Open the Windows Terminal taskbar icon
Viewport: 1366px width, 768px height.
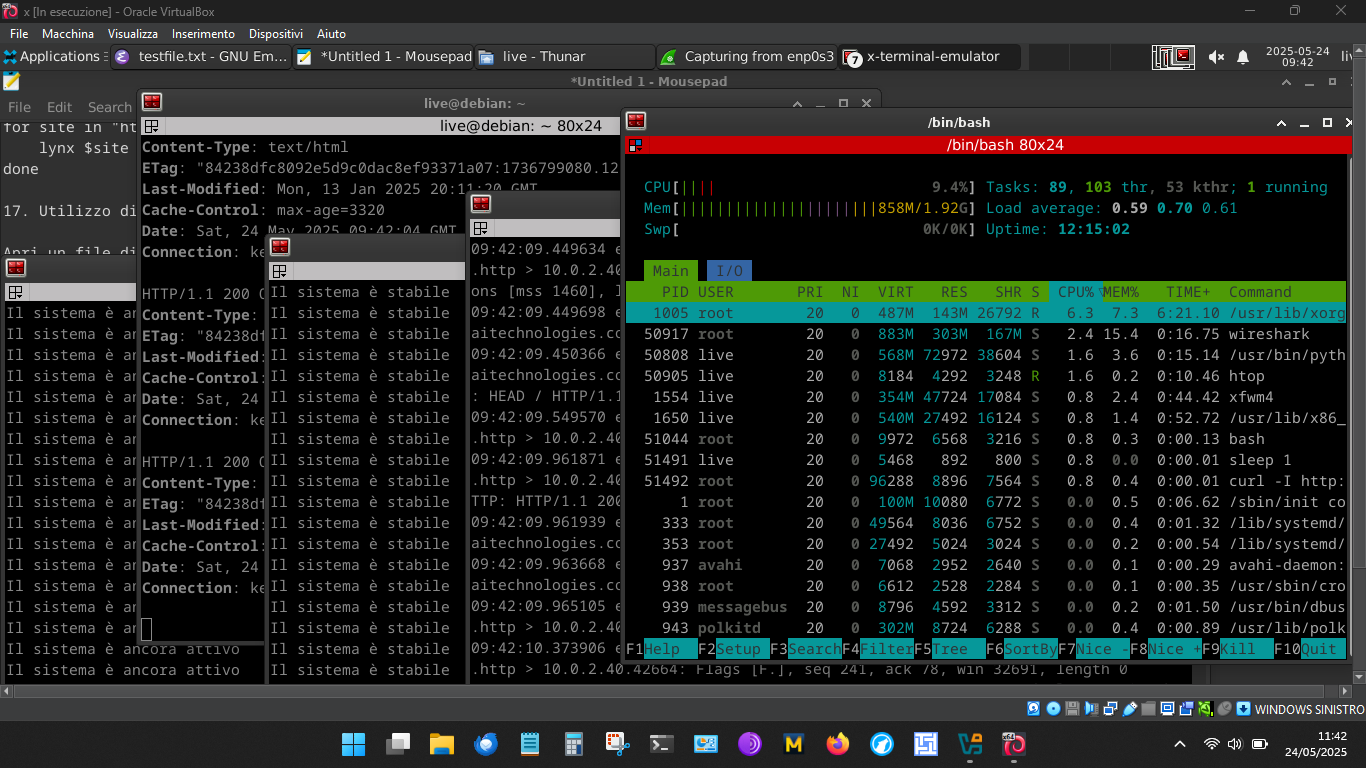click(x=662, y=744)
